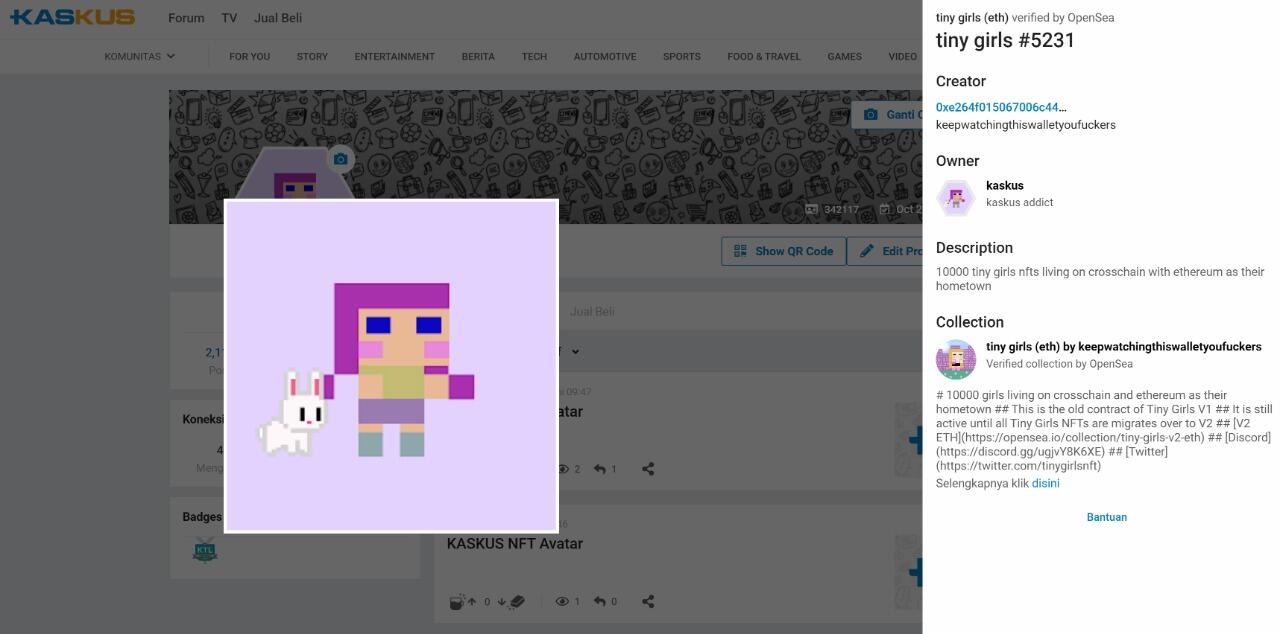1280x634 pixels.
Task: Select the FOR YOU tab
Action: pyautogui.click(x=249, y=56)
